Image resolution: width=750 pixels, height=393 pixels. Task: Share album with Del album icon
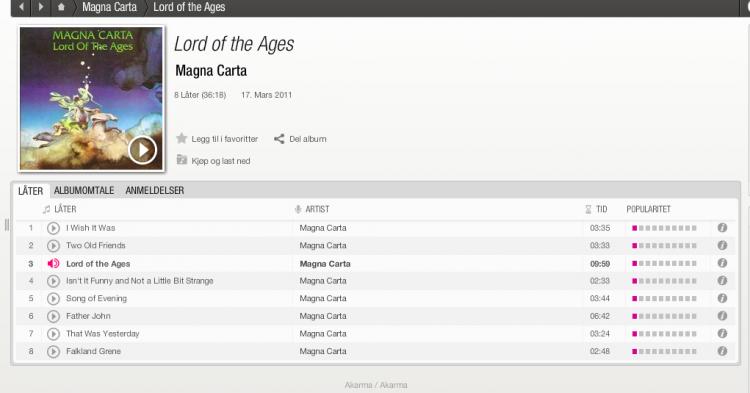[279, 139]
